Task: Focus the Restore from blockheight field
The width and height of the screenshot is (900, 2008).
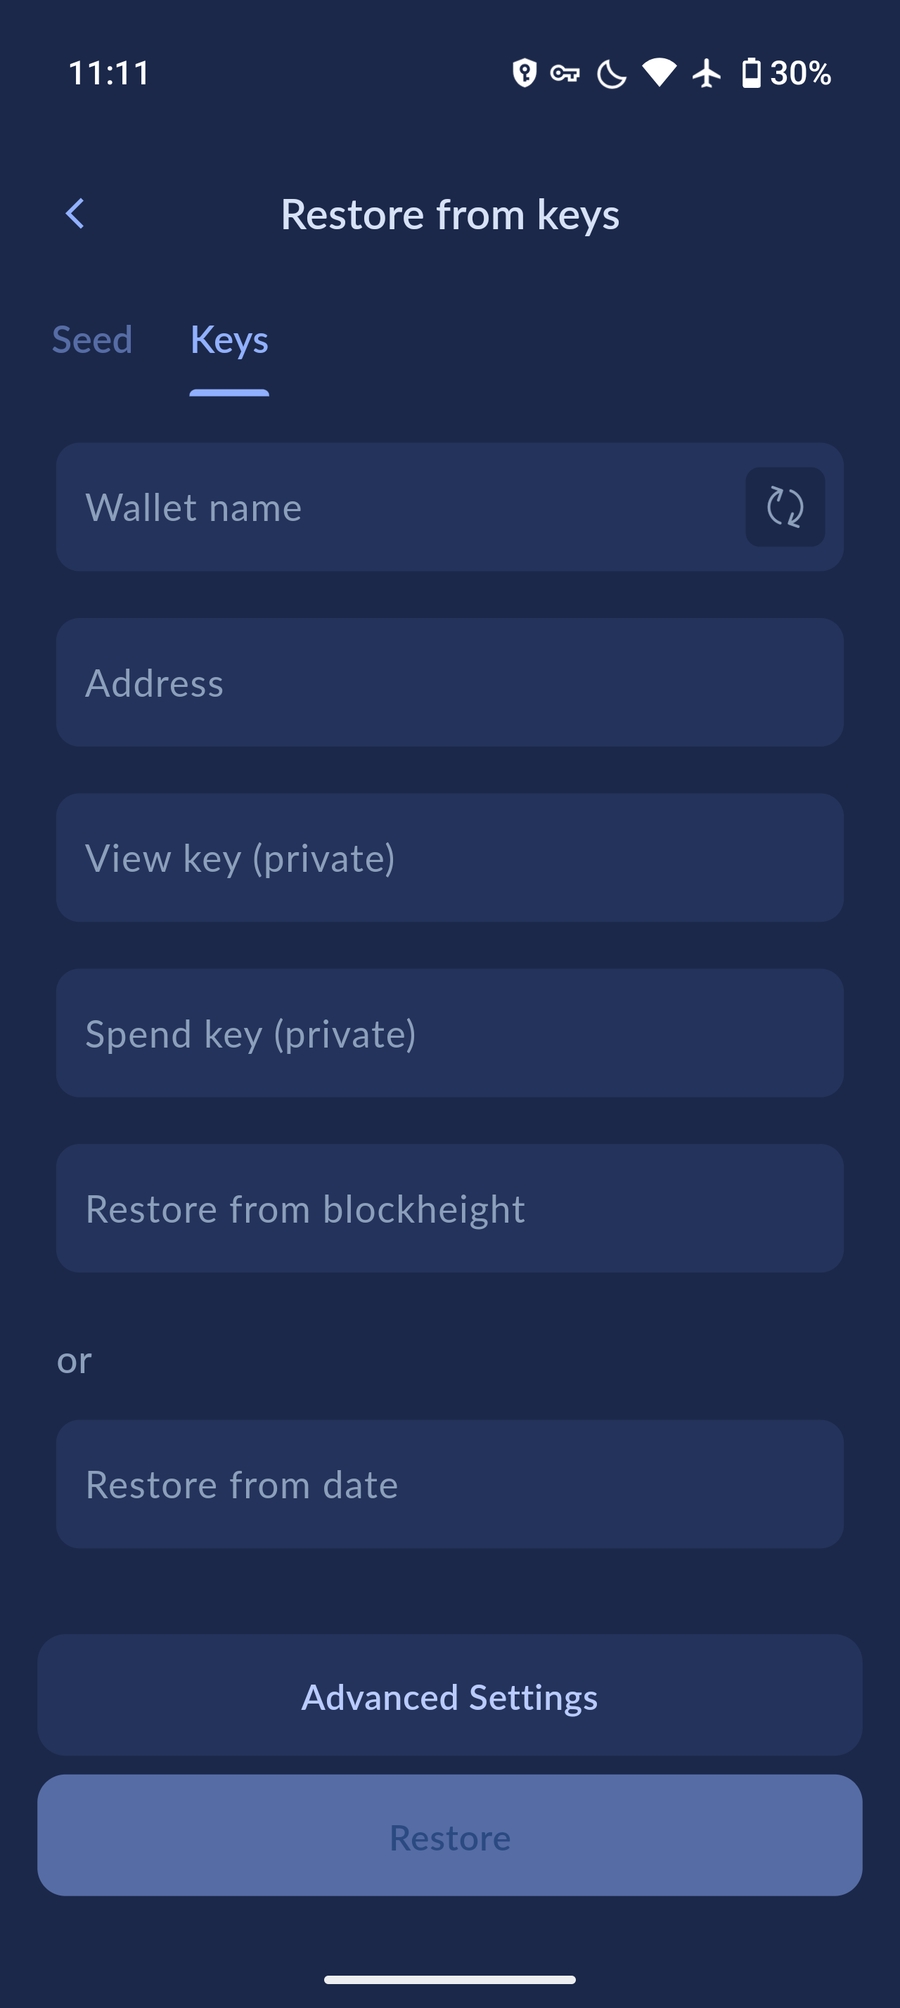Action: coord(449,1208)
